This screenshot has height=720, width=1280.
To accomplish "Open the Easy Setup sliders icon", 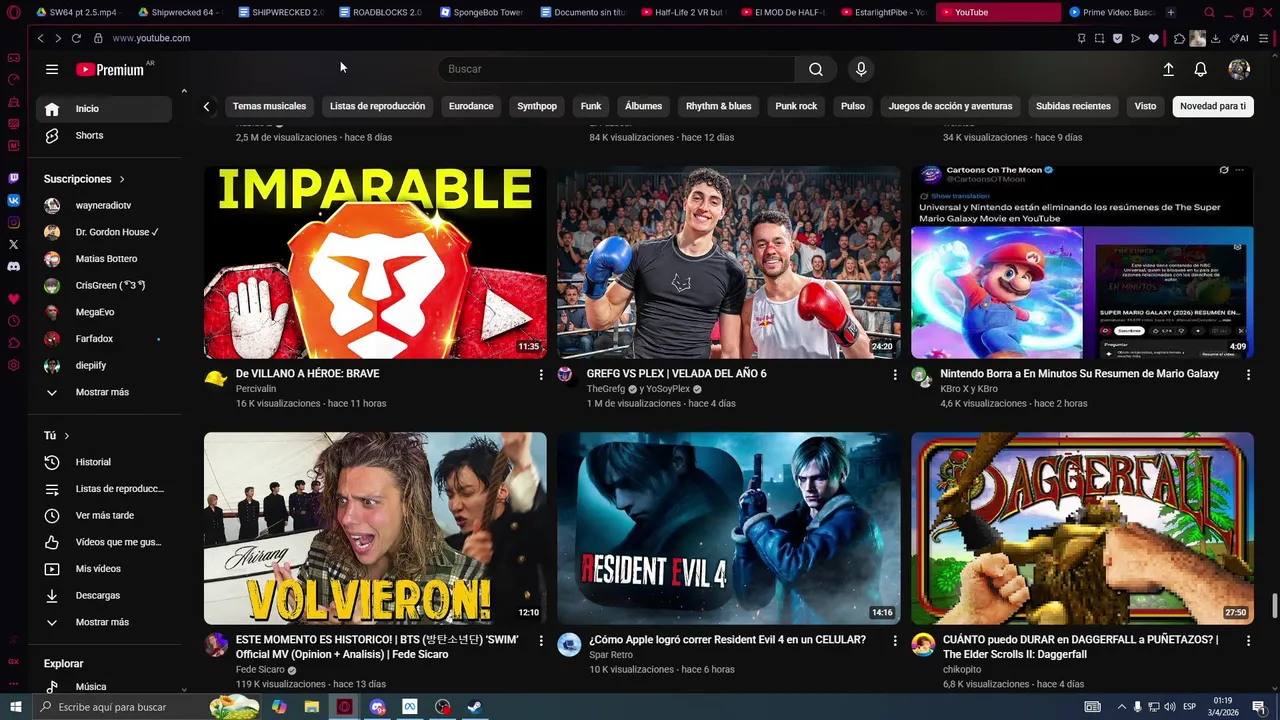I will tap(1264, 38).
